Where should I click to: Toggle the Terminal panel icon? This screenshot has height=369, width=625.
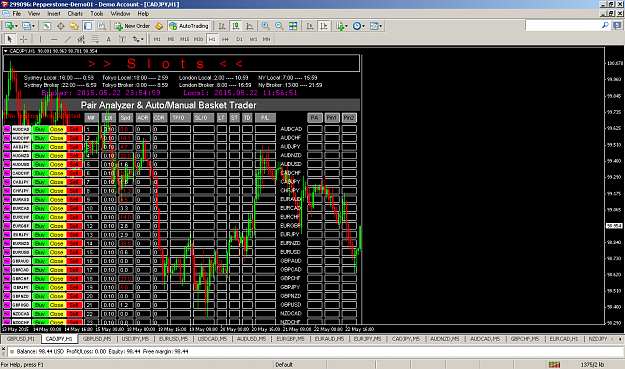tap(88, 26)
